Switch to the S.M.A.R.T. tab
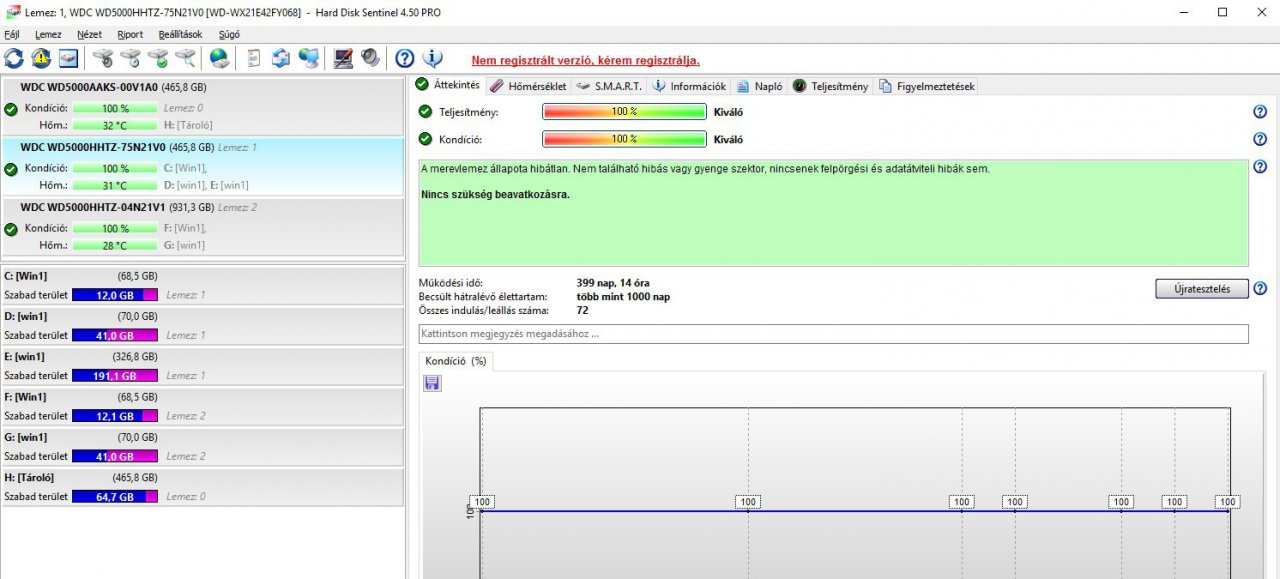This screenshot has width=1280, height=579. point(609,86)
